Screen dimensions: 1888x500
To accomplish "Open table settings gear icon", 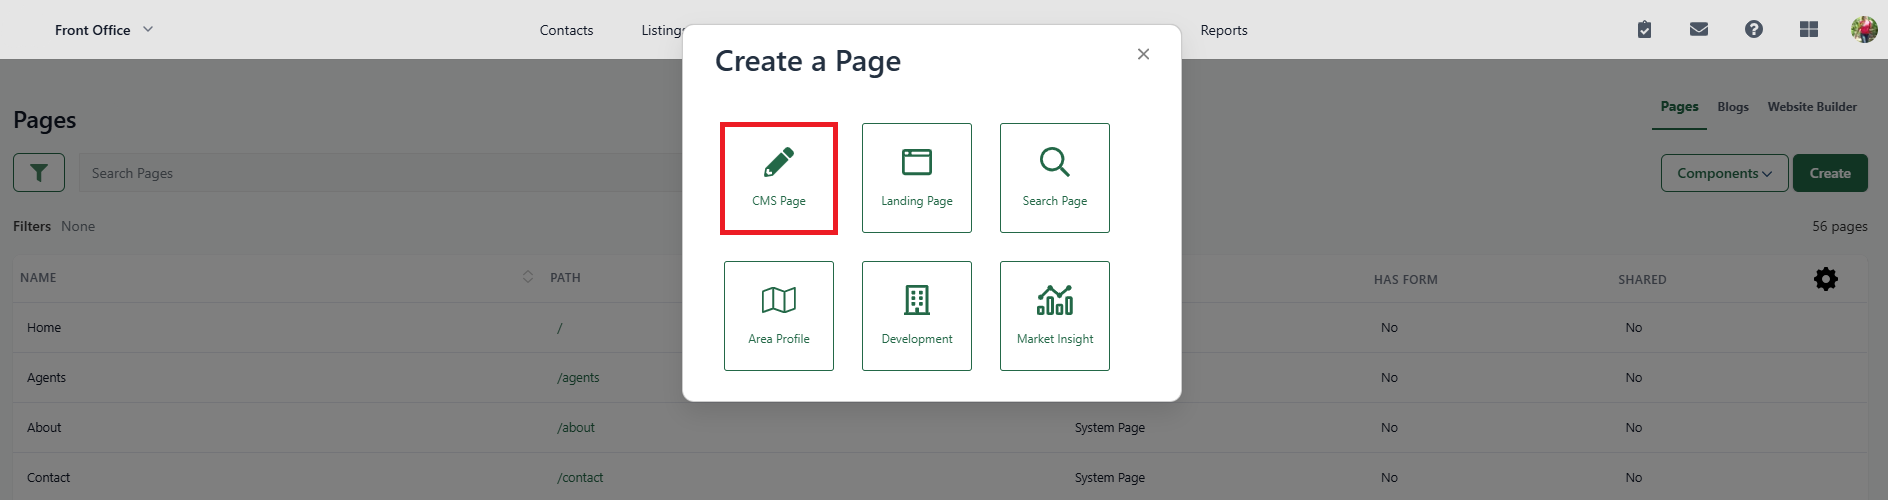I will (x=1826, y=279).
